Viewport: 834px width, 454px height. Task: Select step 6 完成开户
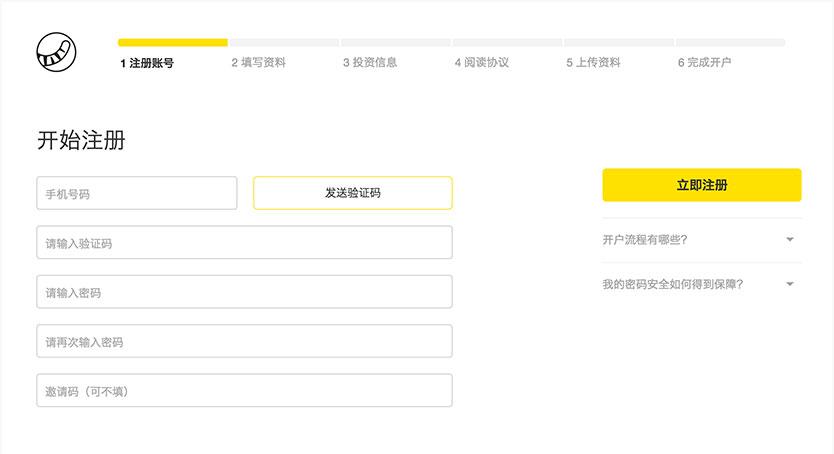pyautogui.click(x=704, y=62)
